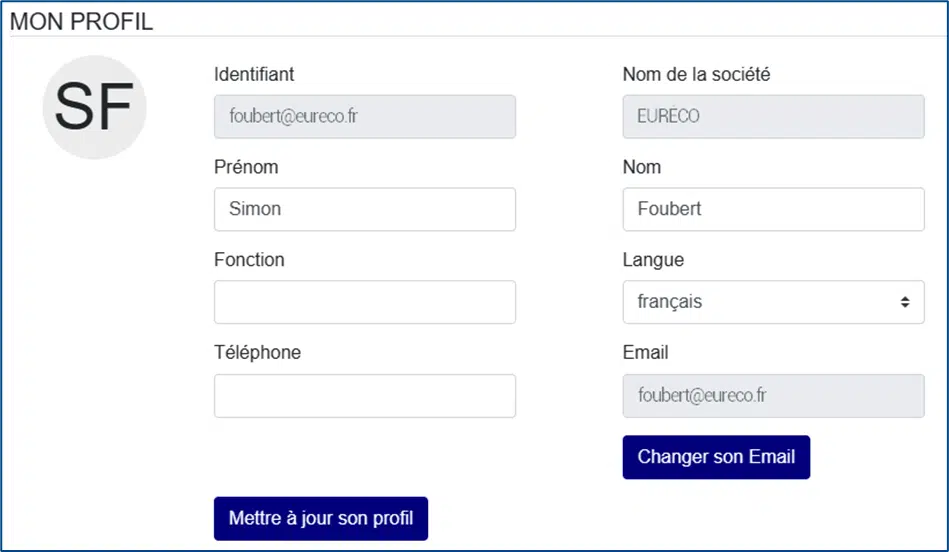949x552 pixels.
Task: Focus the Nom field containing Foubert
Action: pyautogui.click(x=773, y=209)
